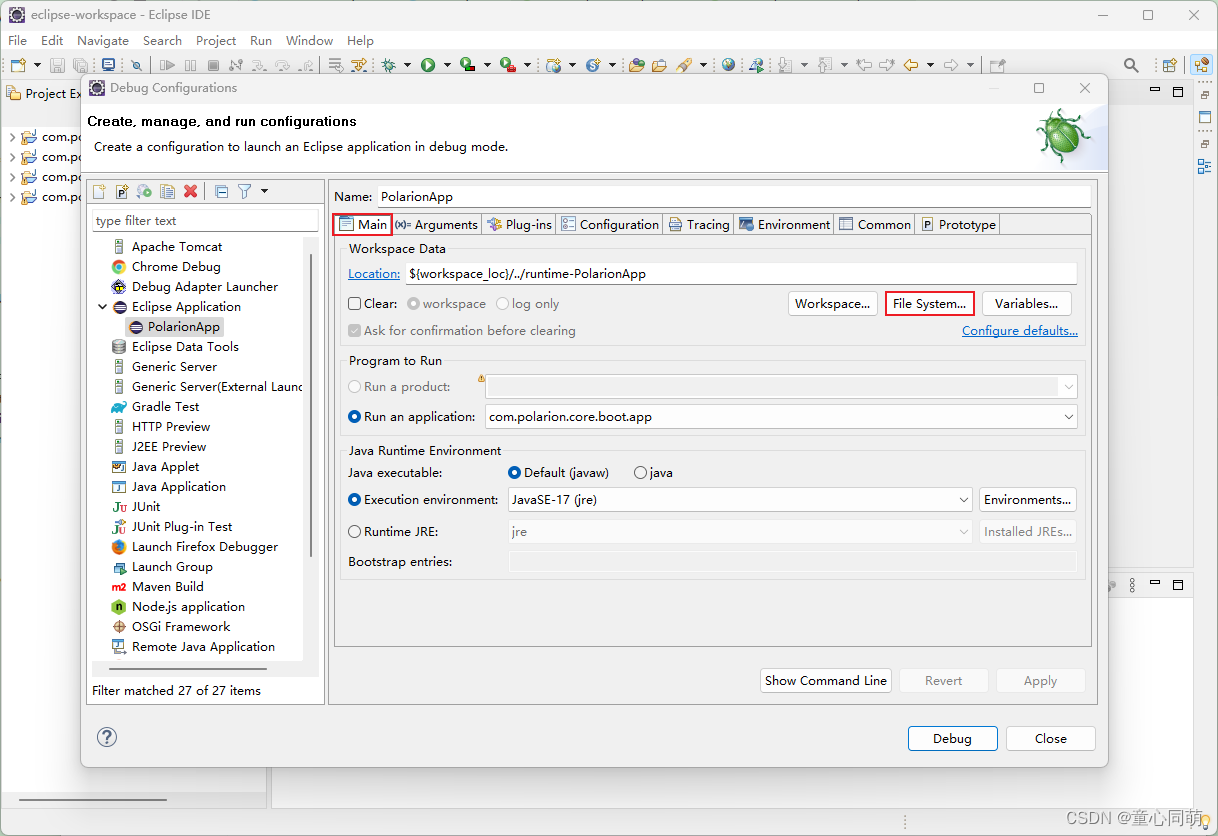
Task: Switch to Arguments tab
Action: [x=437, y=224]
